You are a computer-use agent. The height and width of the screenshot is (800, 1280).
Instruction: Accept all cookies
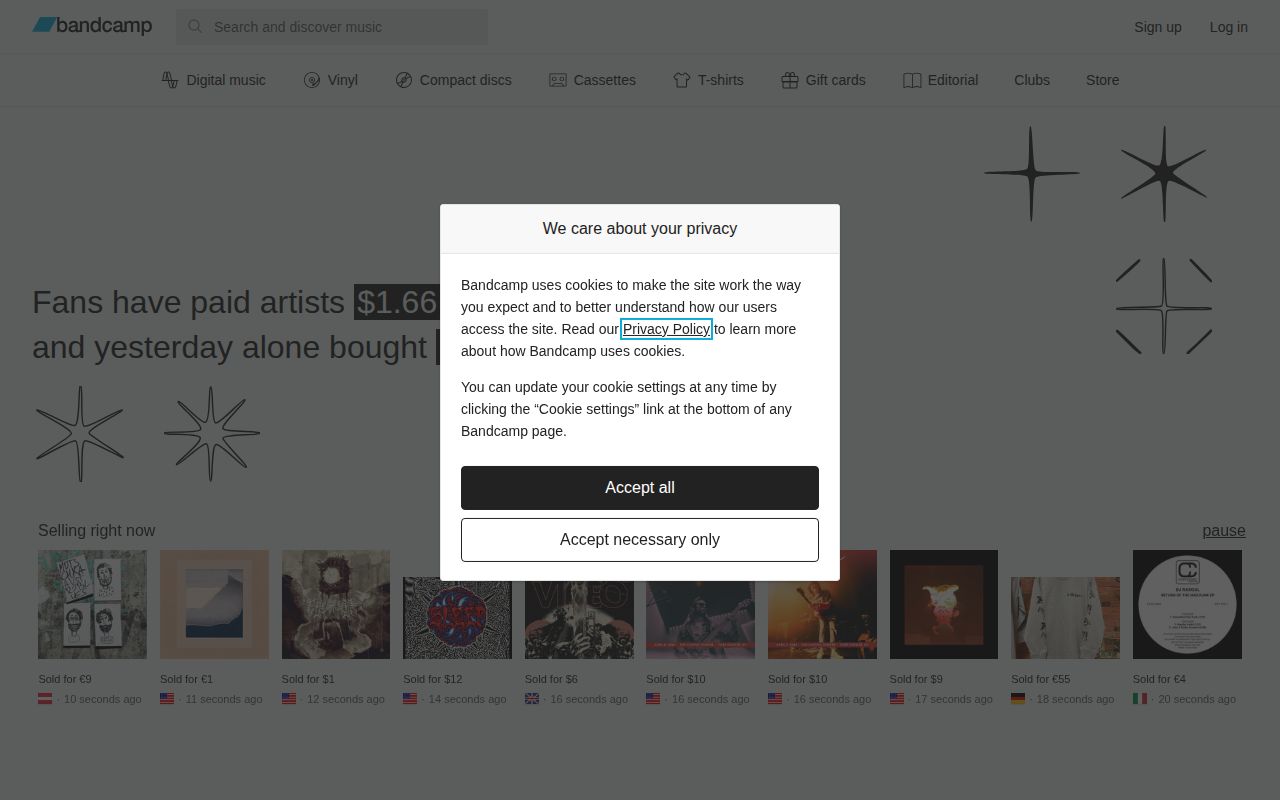pyautogui.click(x=640, y=487)
